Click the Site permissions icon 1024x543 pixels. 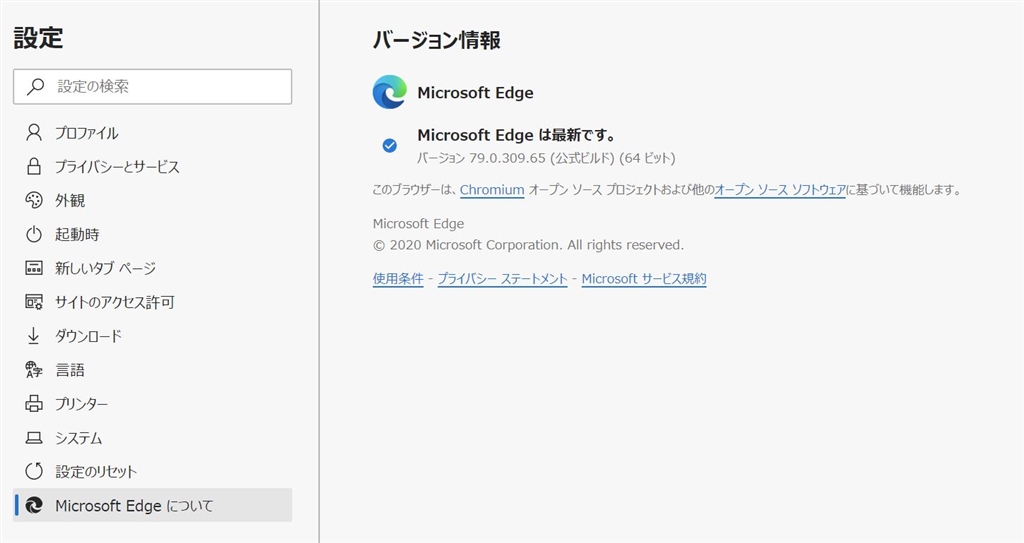34,302
